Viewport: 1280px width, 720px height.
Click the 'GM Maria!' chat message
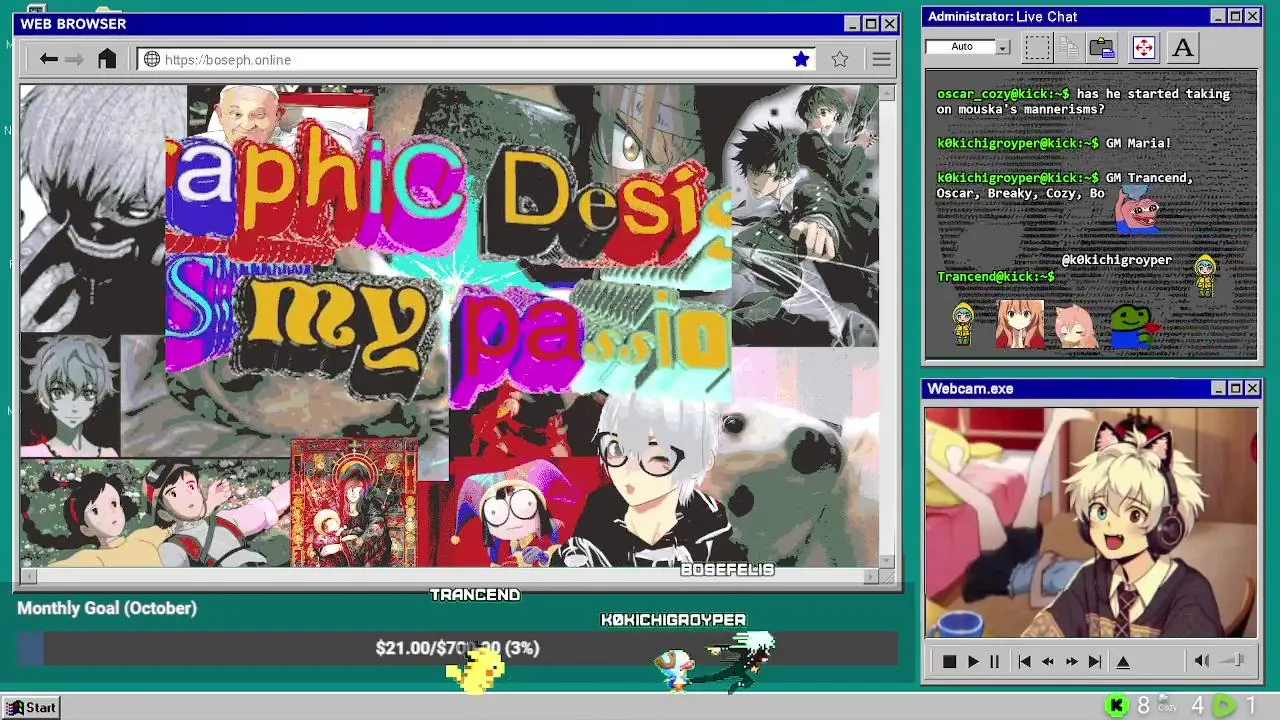(x=1138, y=143)
